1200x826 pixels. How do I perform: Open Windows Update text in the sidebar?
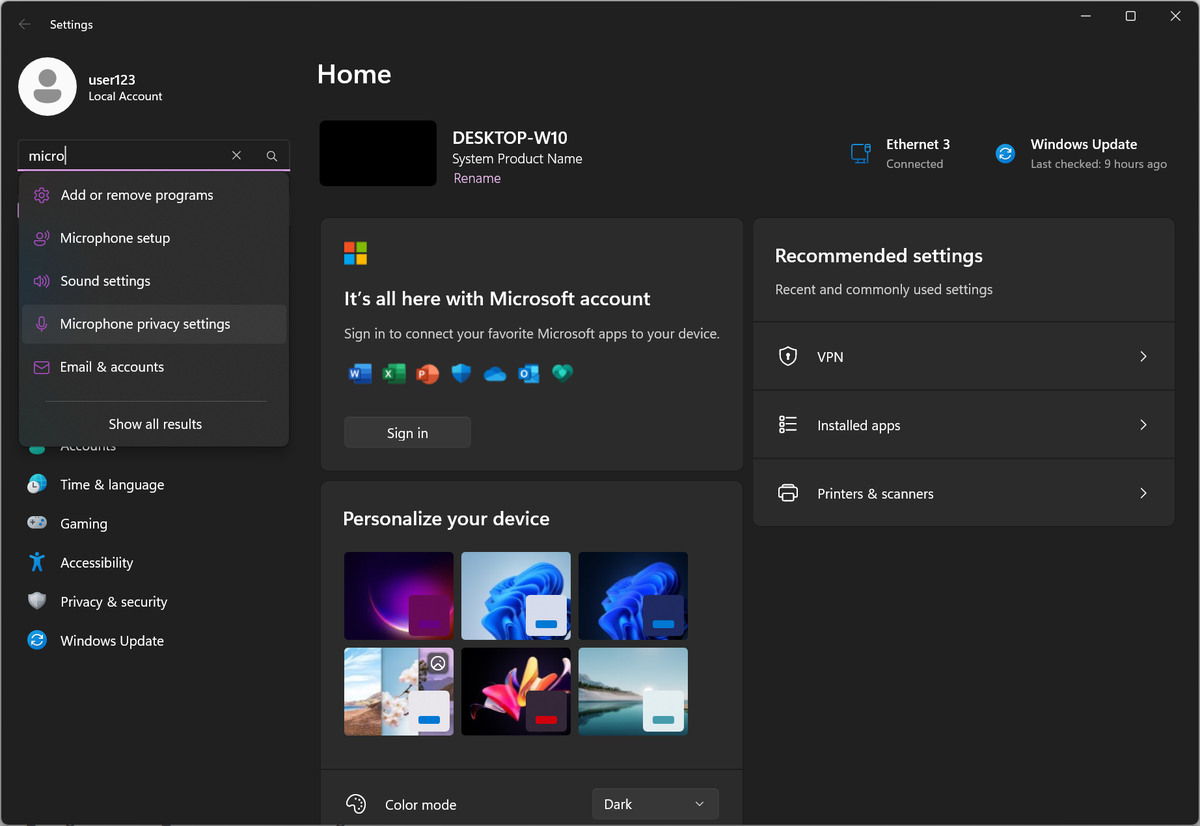point(112,640)
